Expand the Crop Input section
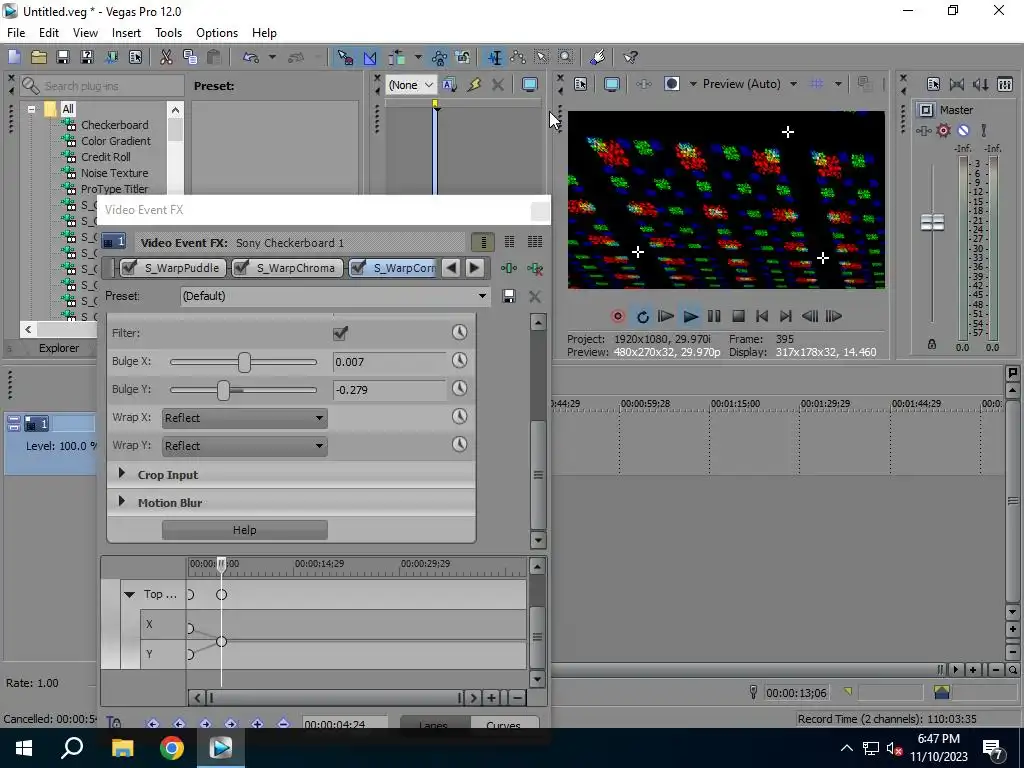Screen dimensions: 1024x768 tap(121, 474)
